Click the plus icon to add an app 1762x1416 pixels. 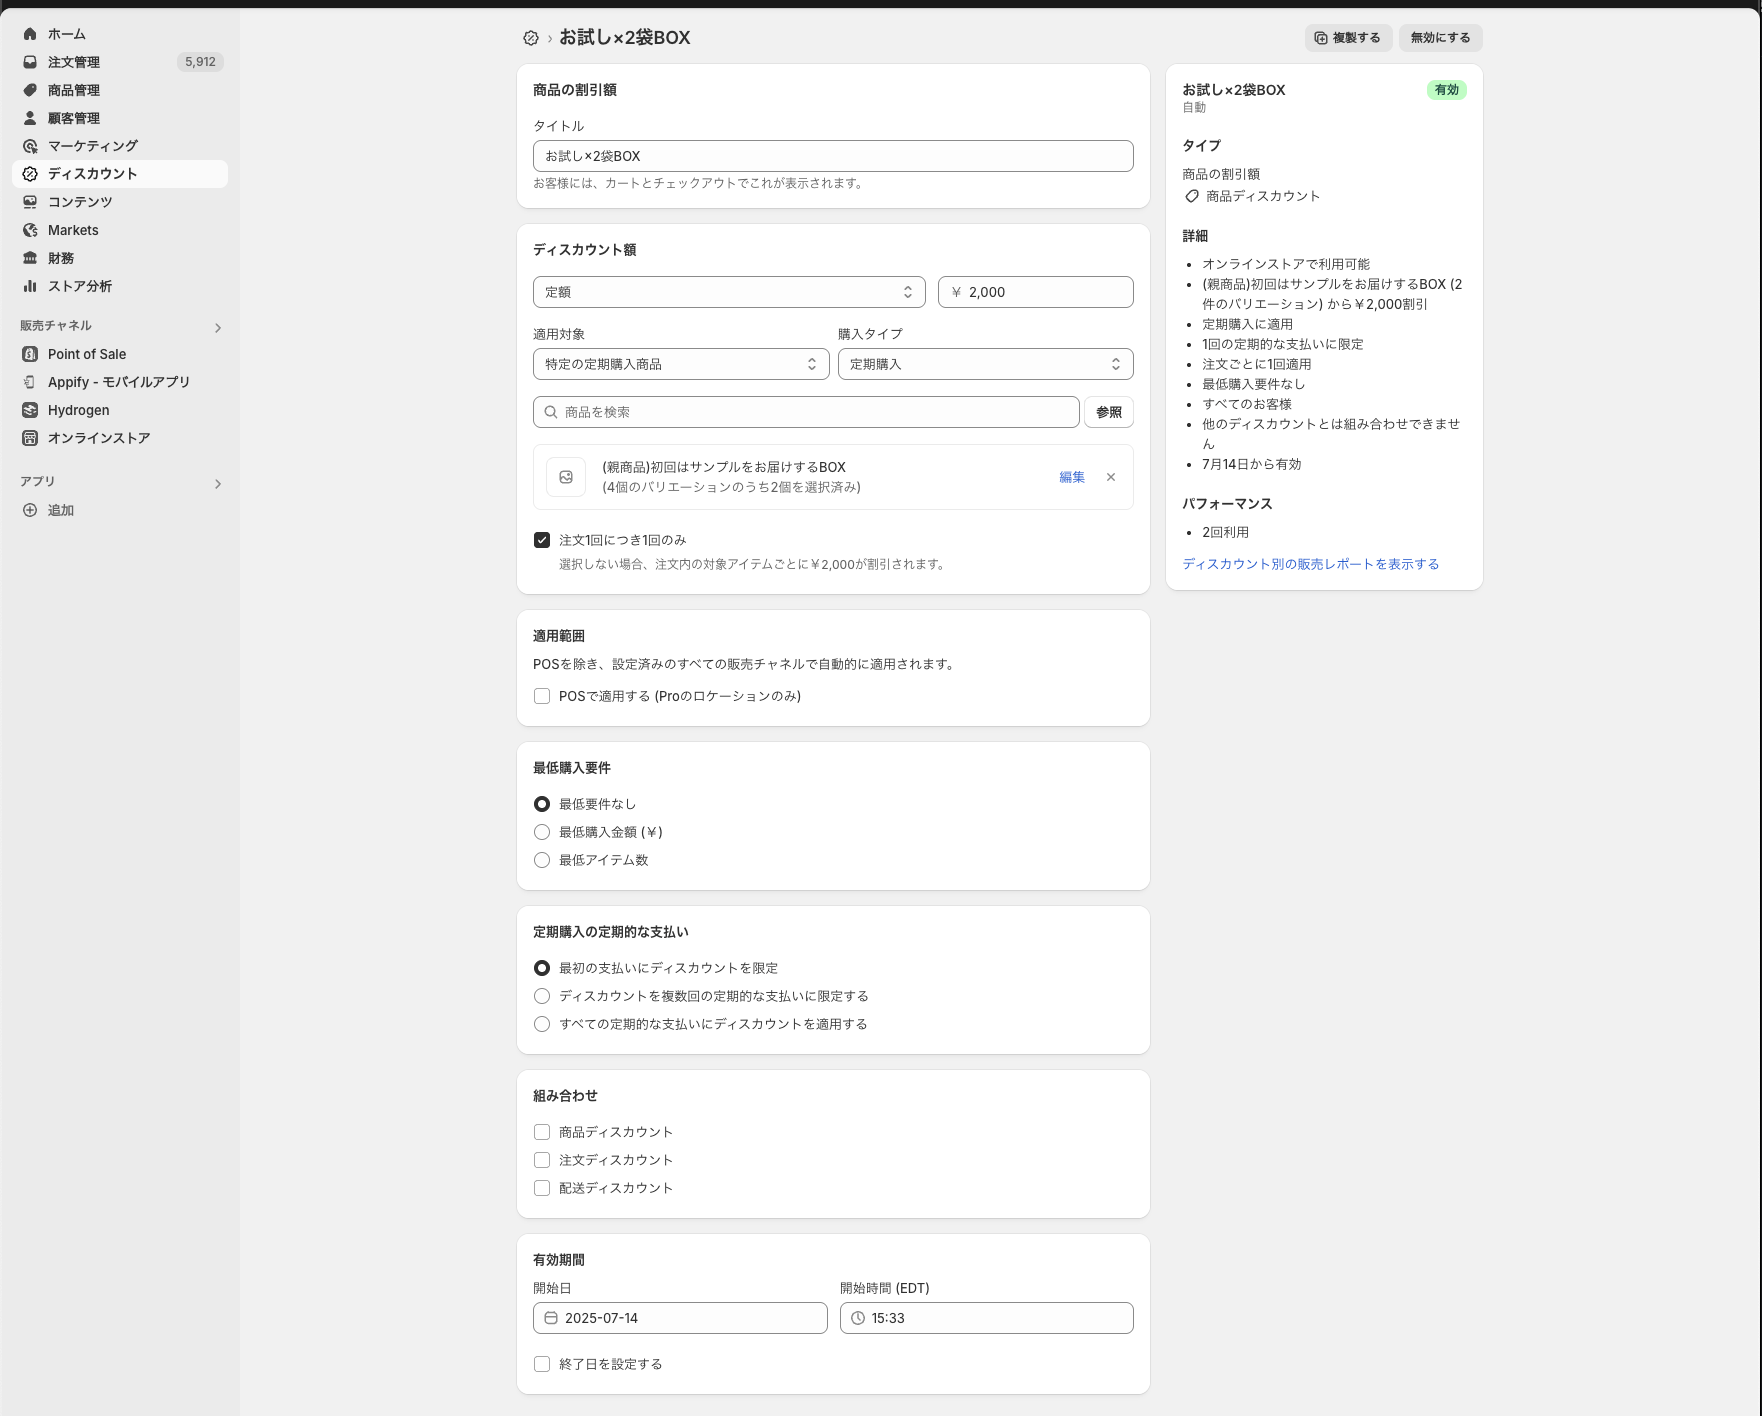(x=30, y=510)
